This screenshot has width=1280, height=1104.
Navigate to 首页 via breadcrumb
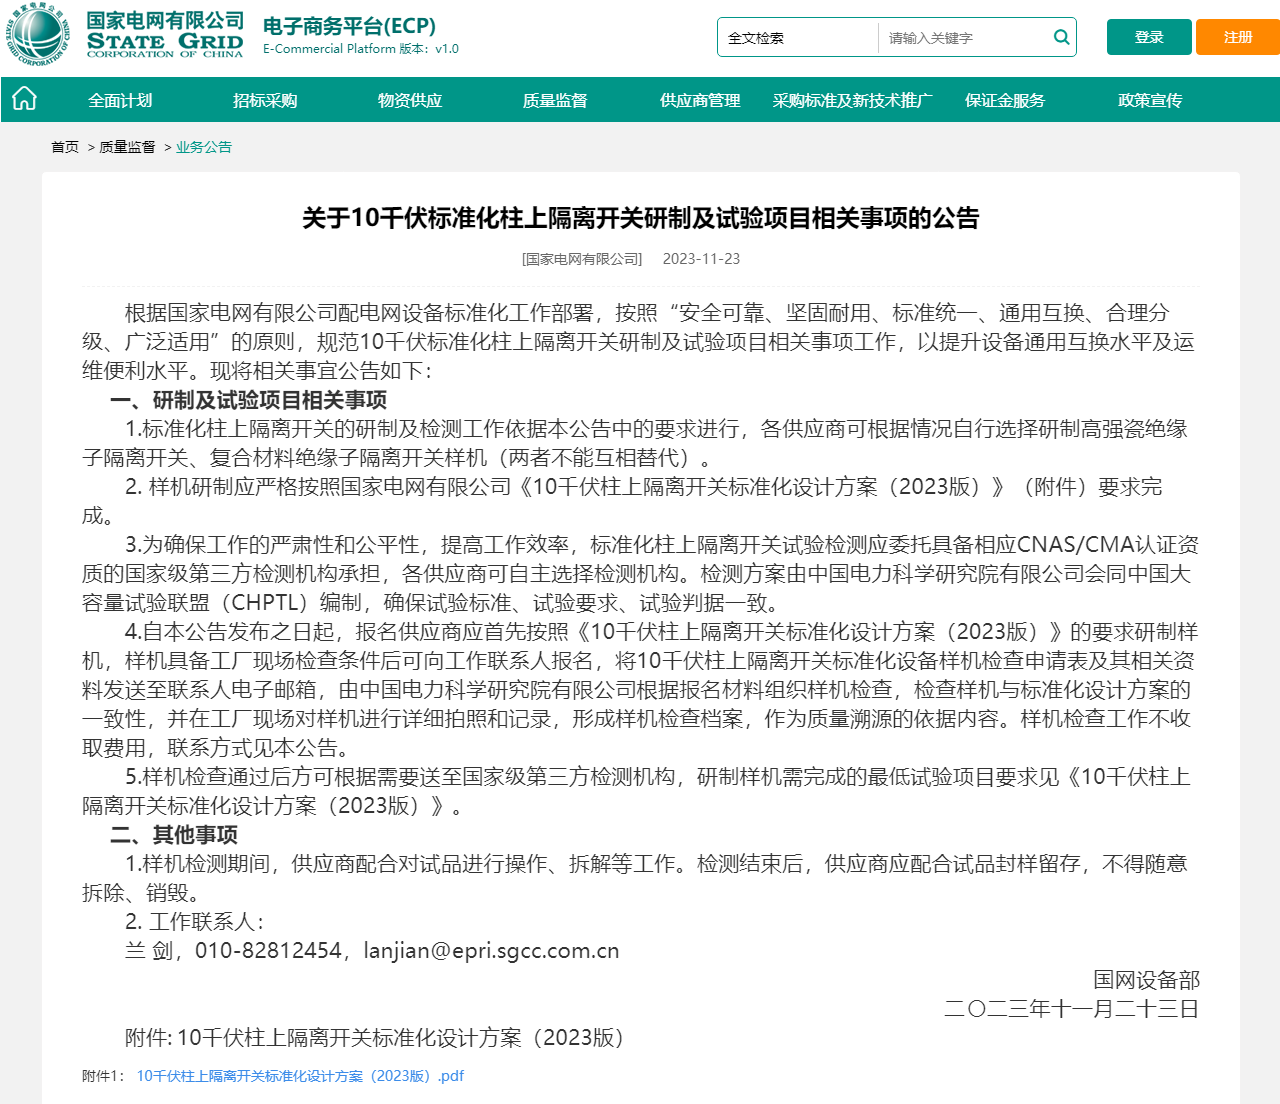pyautogui.click(x=64, y=147)
